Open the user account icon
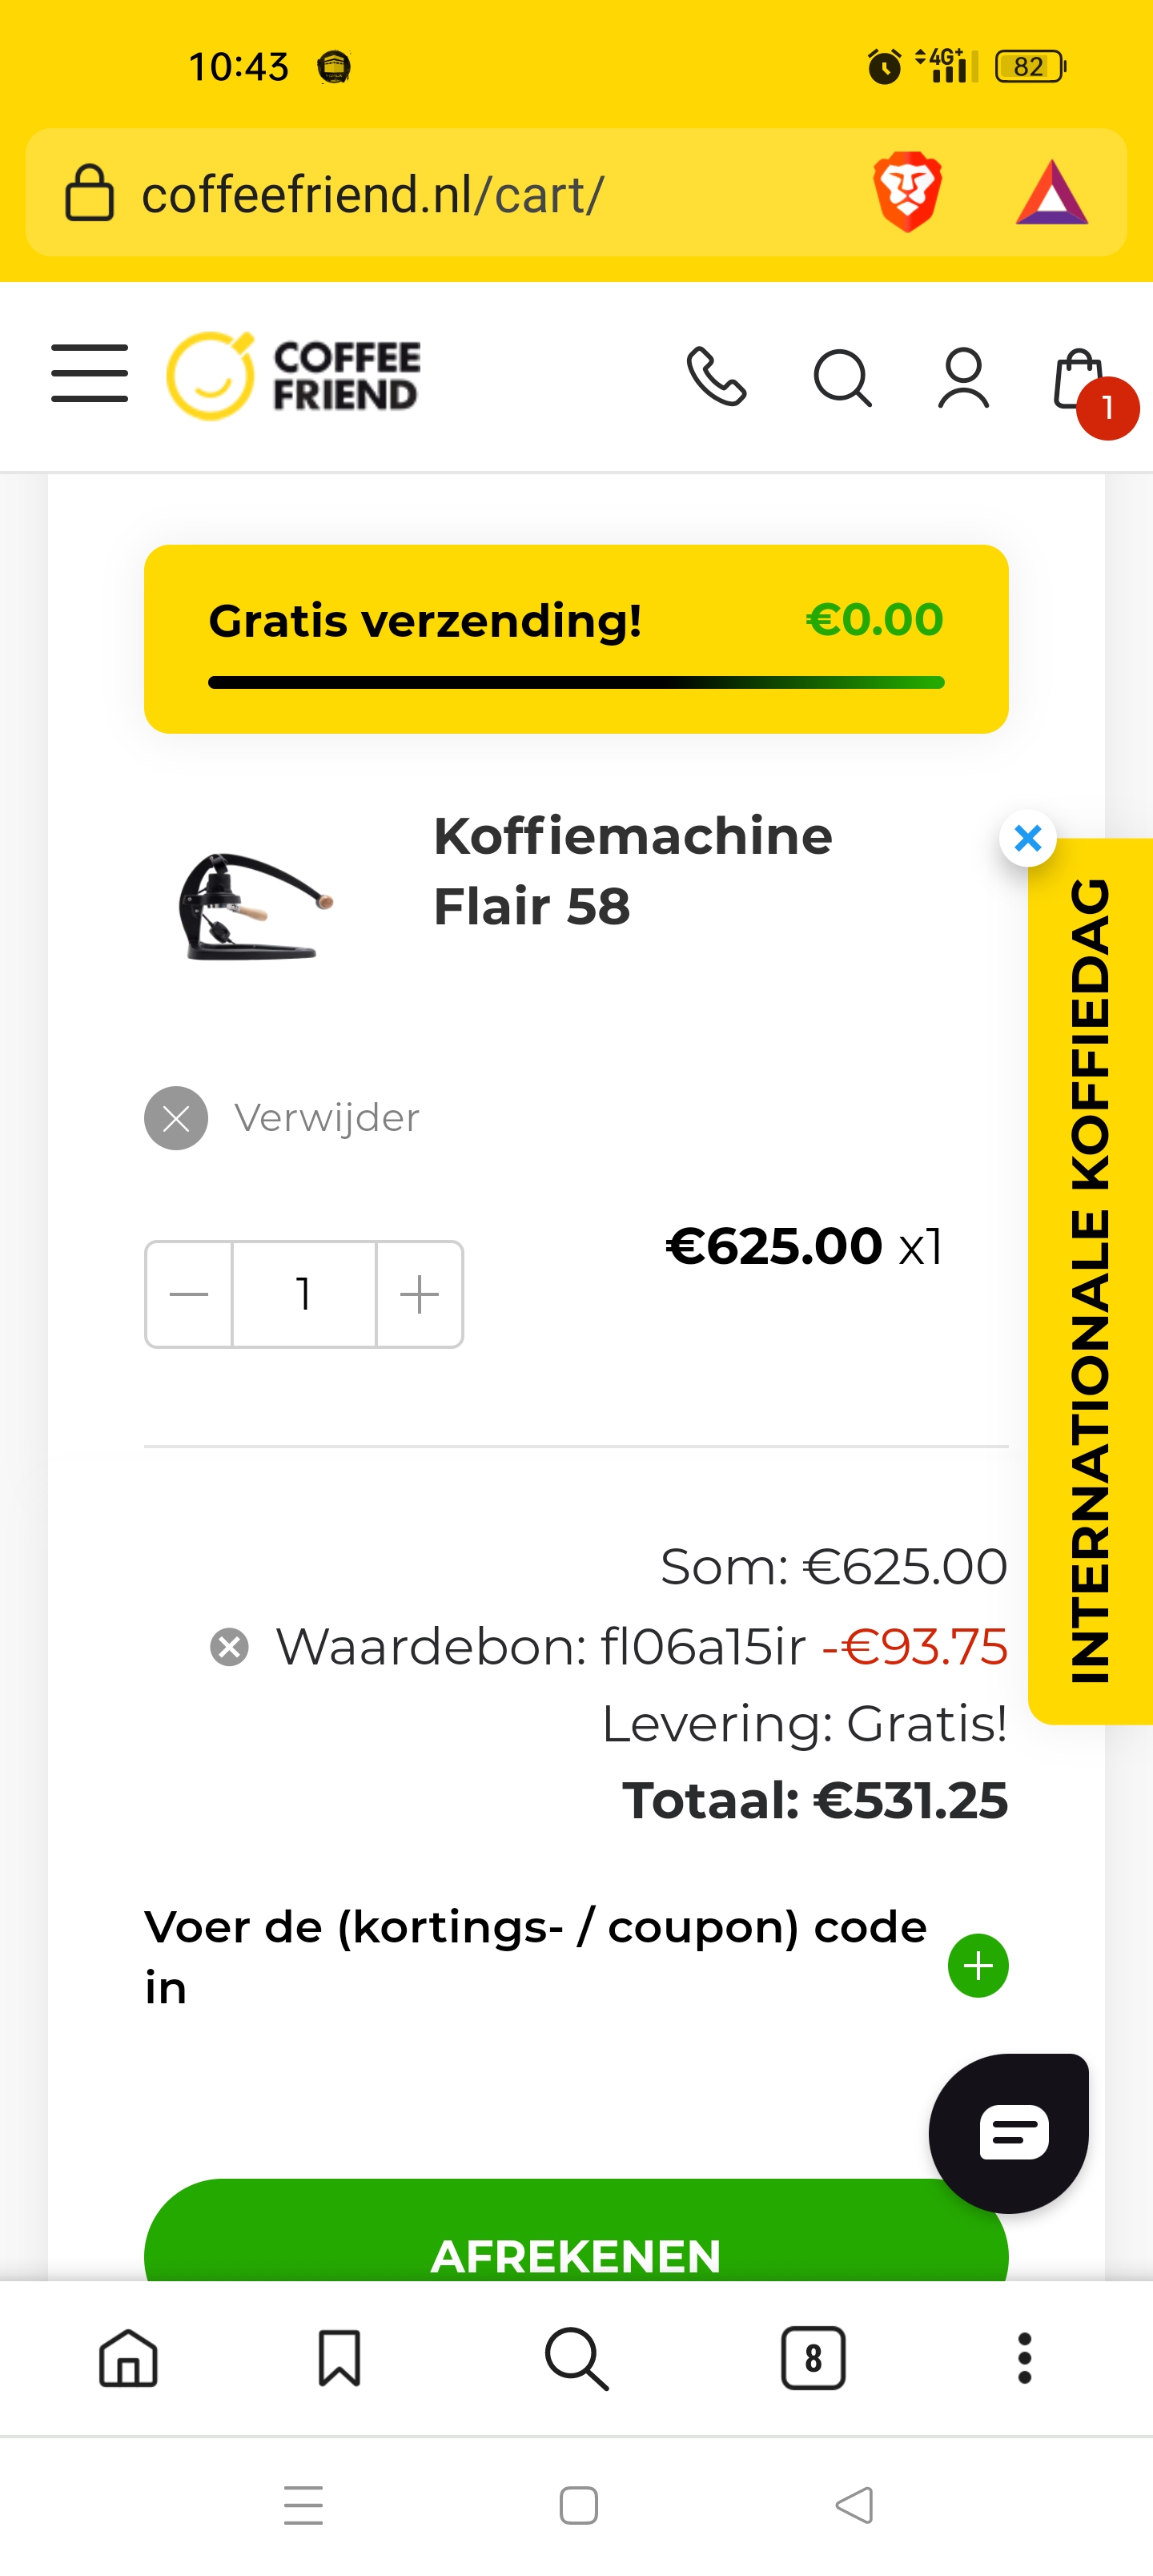Screen dimensions: 1153x2576 963,378
